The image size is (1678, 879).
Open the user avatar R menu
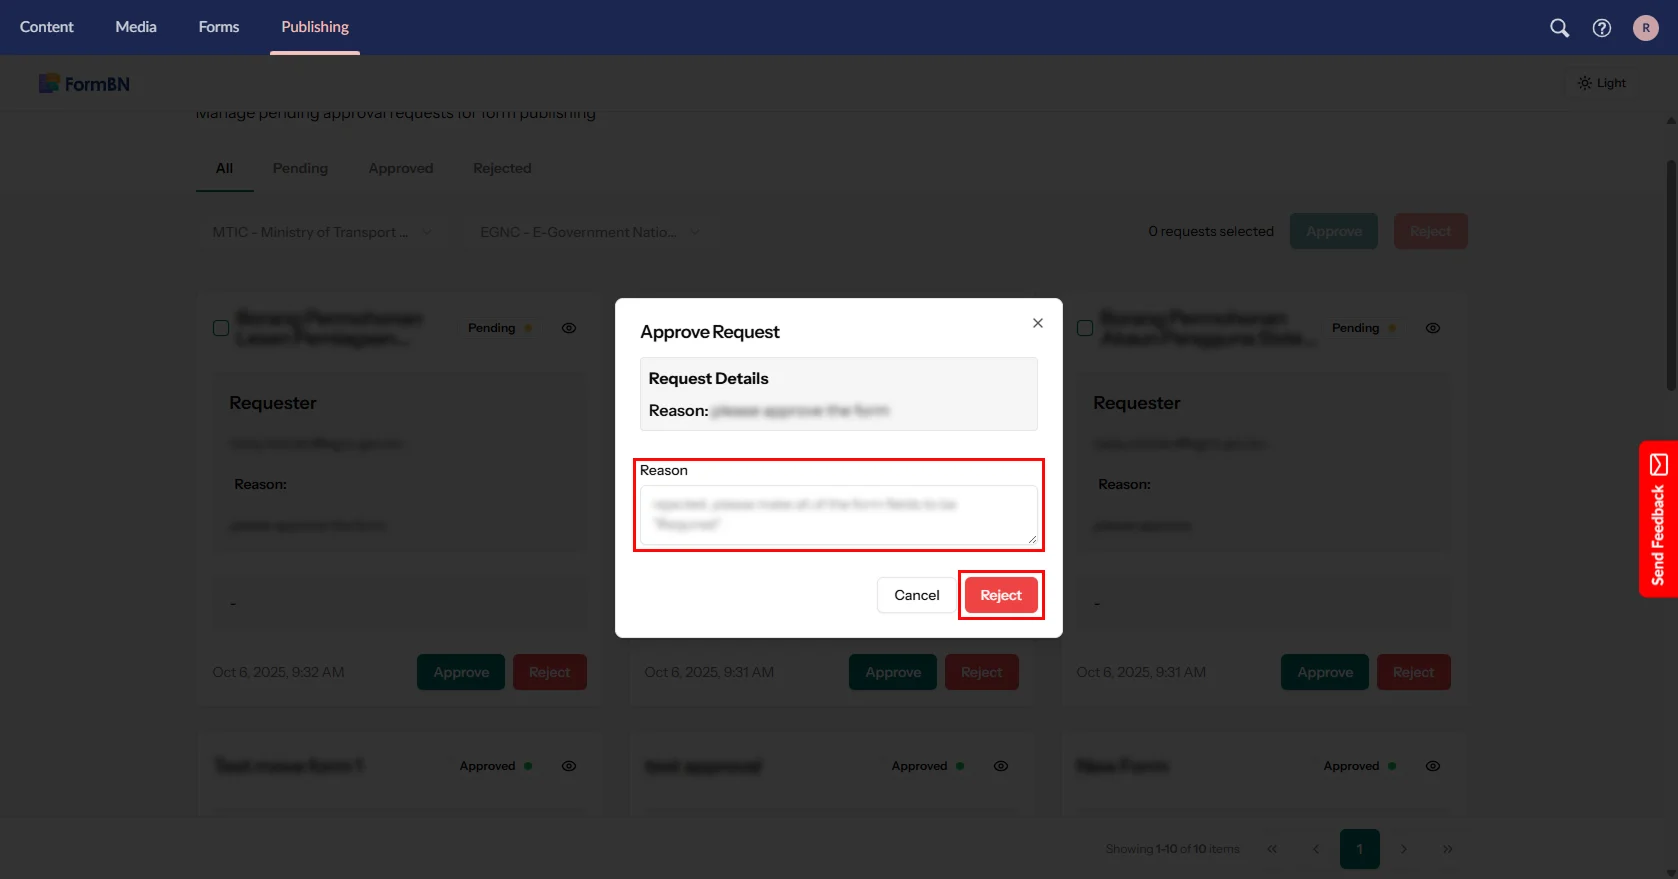point(1646,28)
